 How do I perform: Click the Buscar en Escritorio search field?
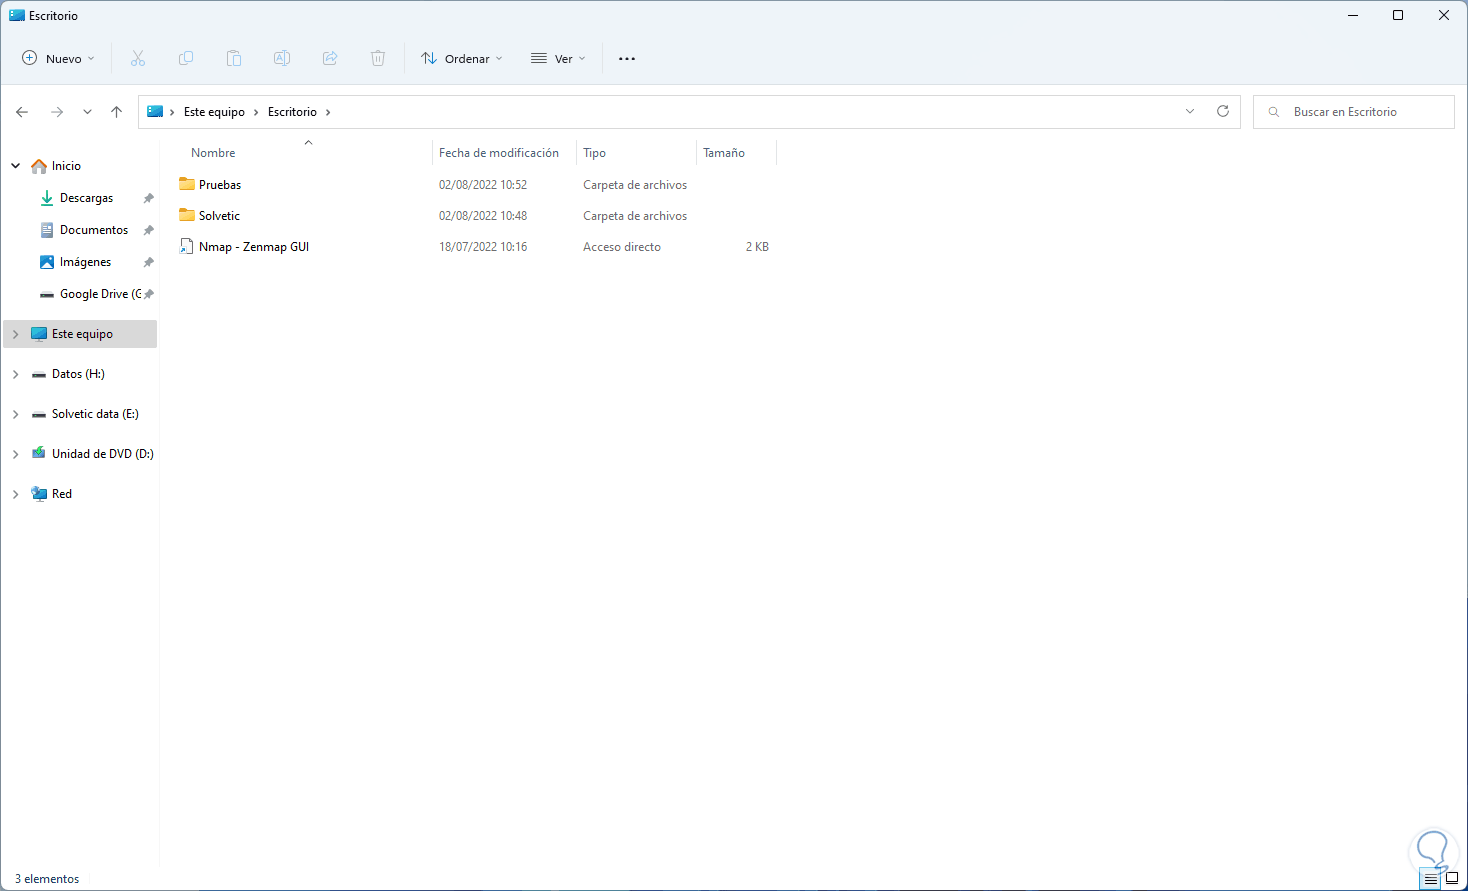[1354, 112]
